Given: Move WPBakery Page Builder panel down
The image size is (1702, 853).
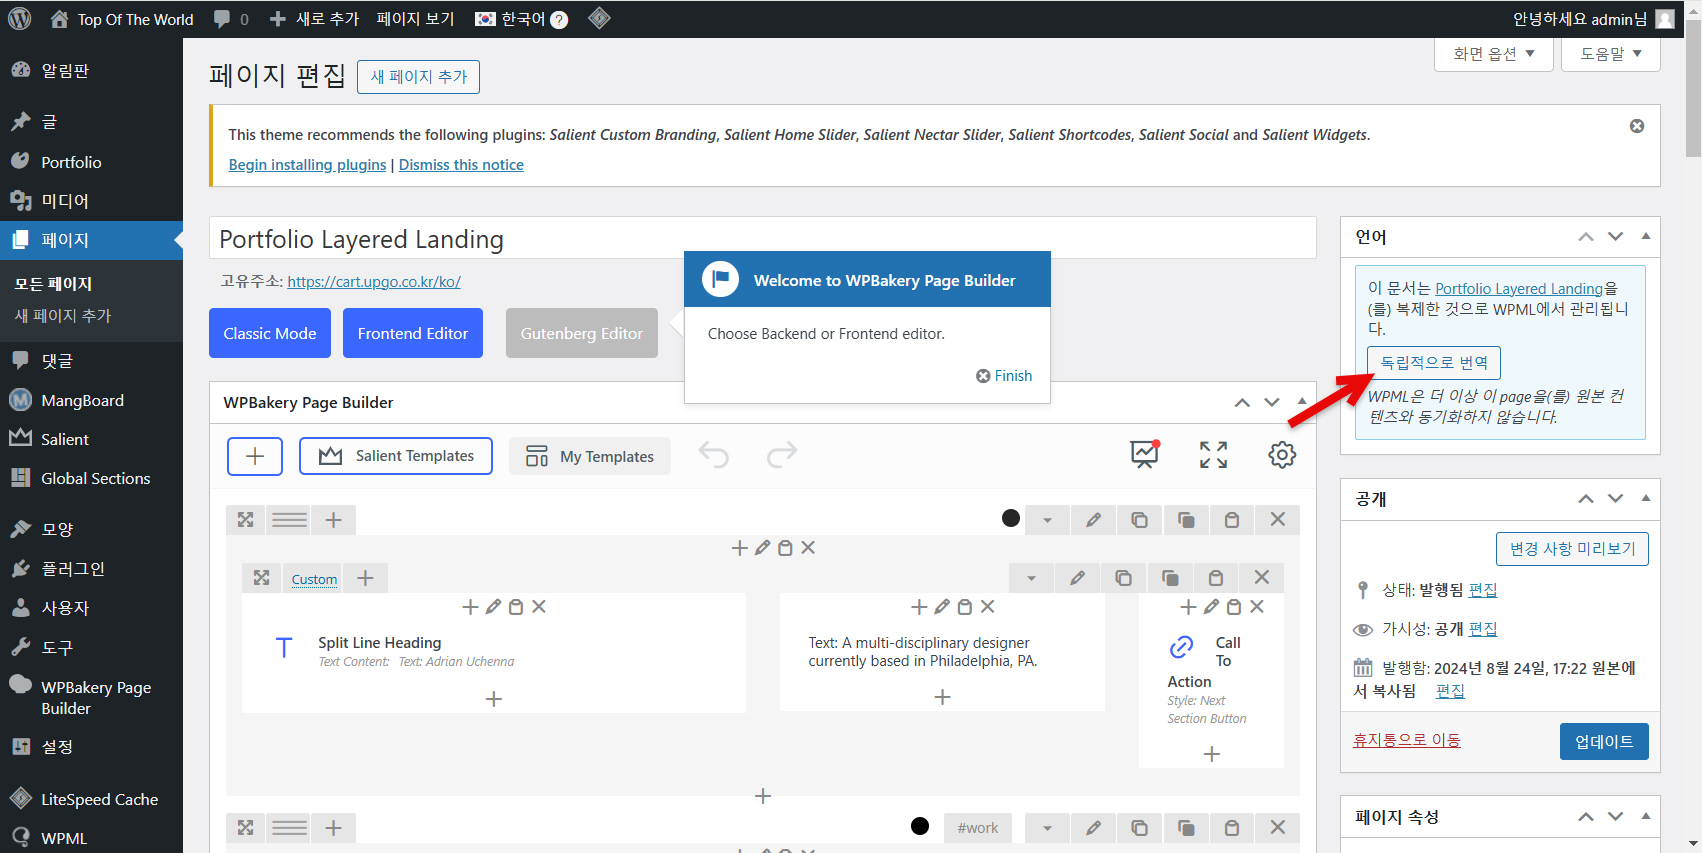Looking at the screenshot, I should click(1272, 403).
